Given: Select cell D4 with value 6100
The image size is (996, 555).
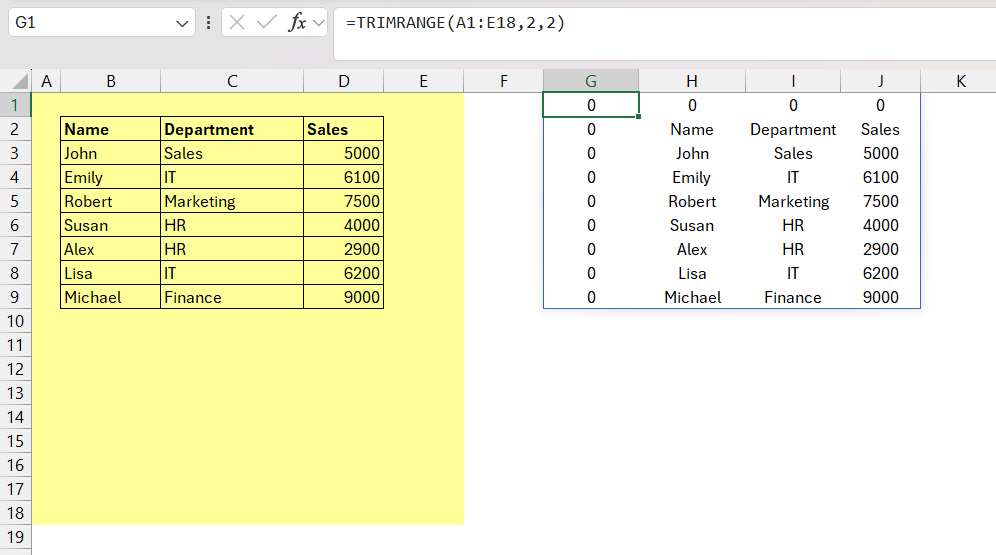Looking at the screenshot, I should (x=344, y=177).
